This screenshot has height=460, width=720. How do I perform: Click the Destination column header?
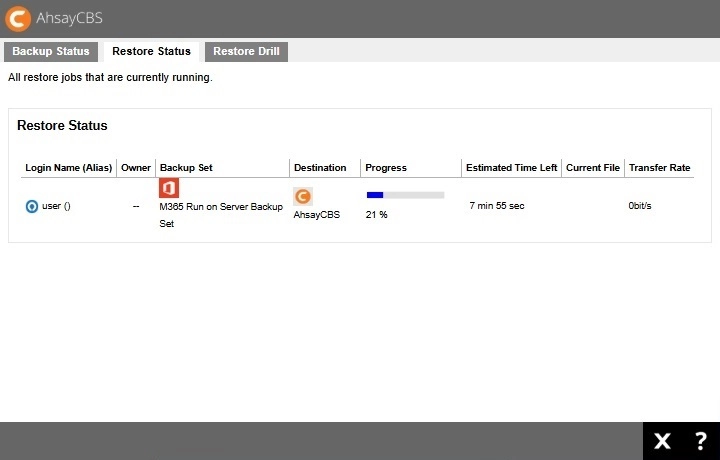pyautogui.click(x=320, y=168)
